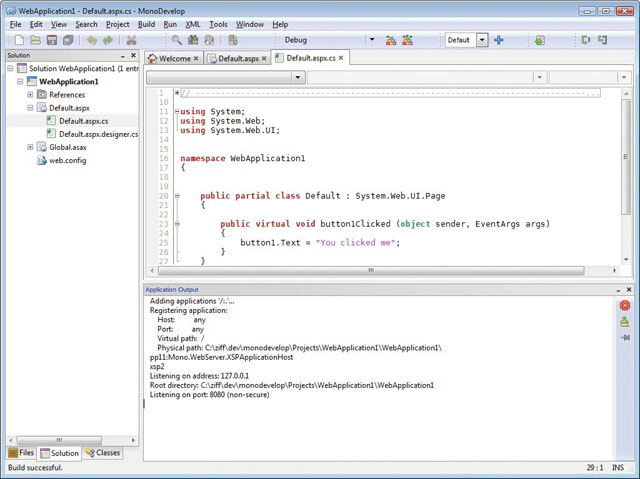Screen dimensions: 640x479
Task: Select the Solution pad tab
Action: pyautogui.click(x=60, y=453)
